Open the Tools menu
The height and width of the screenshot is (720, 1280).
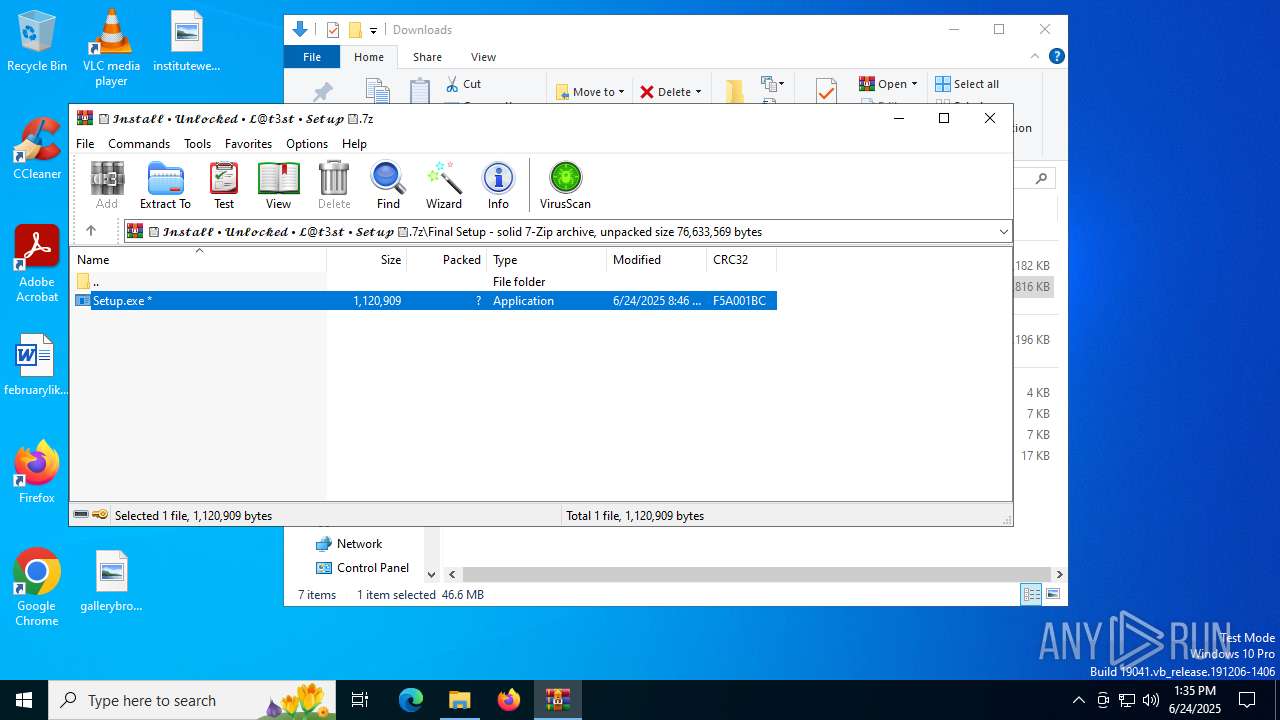(197, 144)
